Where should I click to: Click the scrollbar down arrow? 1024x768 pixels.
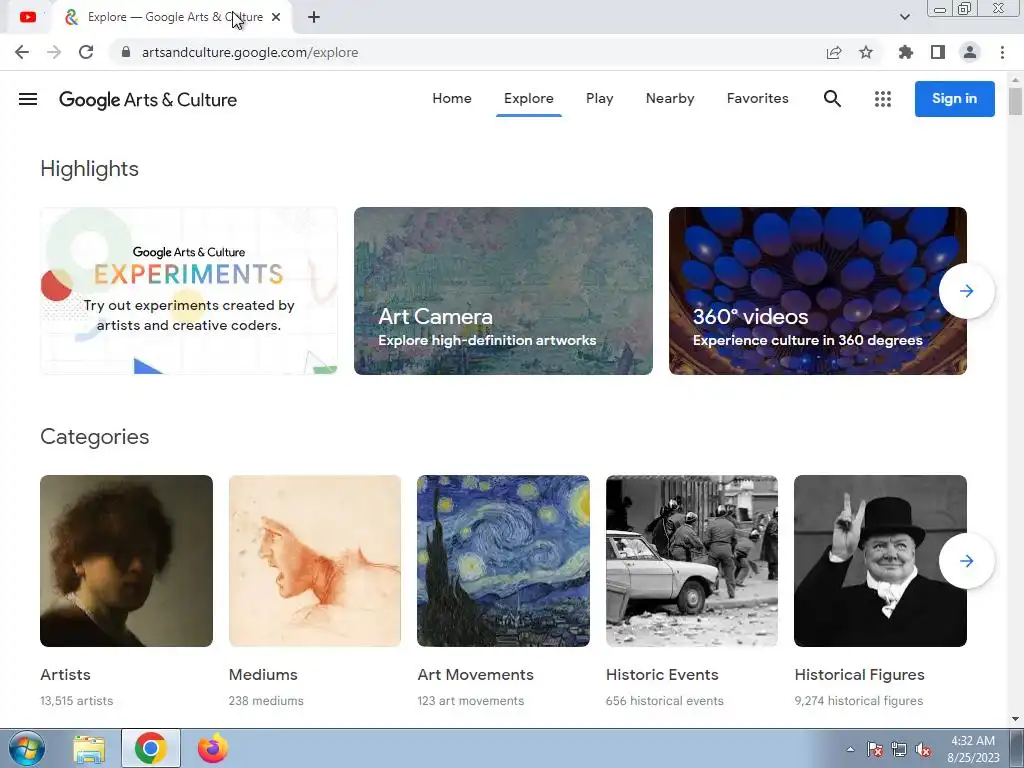1015,718
